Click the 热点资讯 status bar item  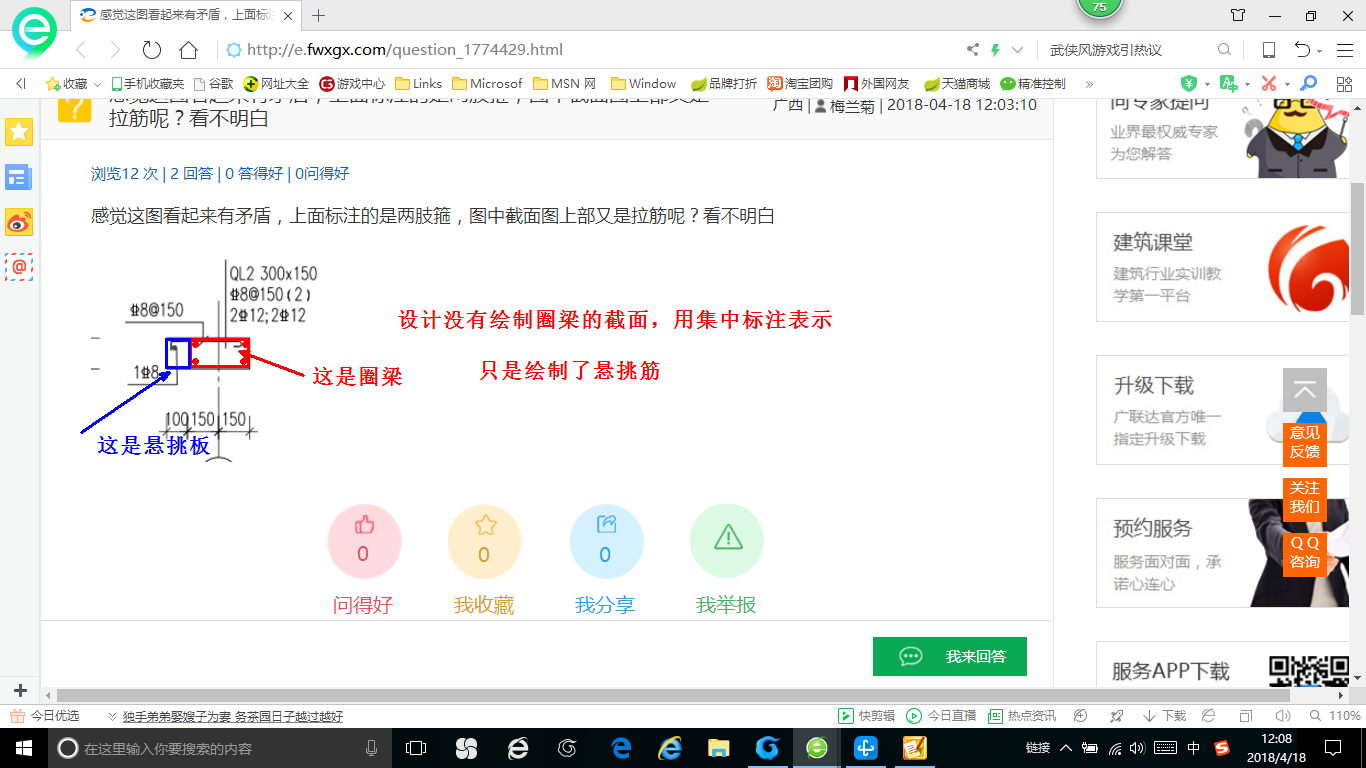click(1022, 716)
